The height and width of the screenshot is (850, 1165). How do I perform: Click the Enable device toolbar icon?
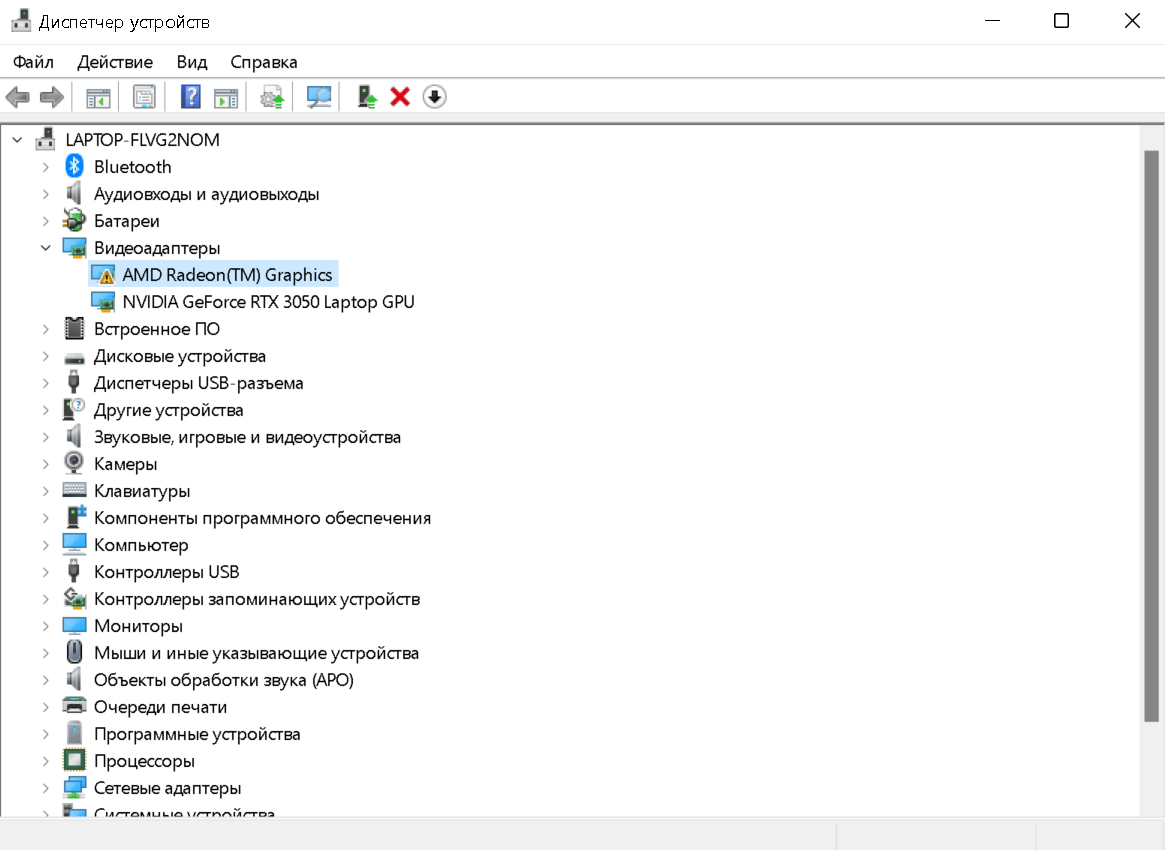366,97
